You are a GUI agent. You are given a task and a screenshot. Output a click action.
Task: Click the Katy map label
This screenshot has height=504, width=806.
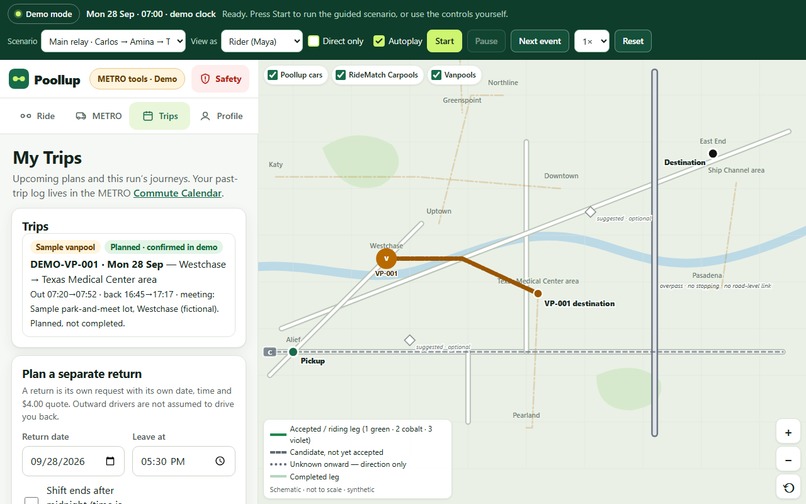point(276,165)
